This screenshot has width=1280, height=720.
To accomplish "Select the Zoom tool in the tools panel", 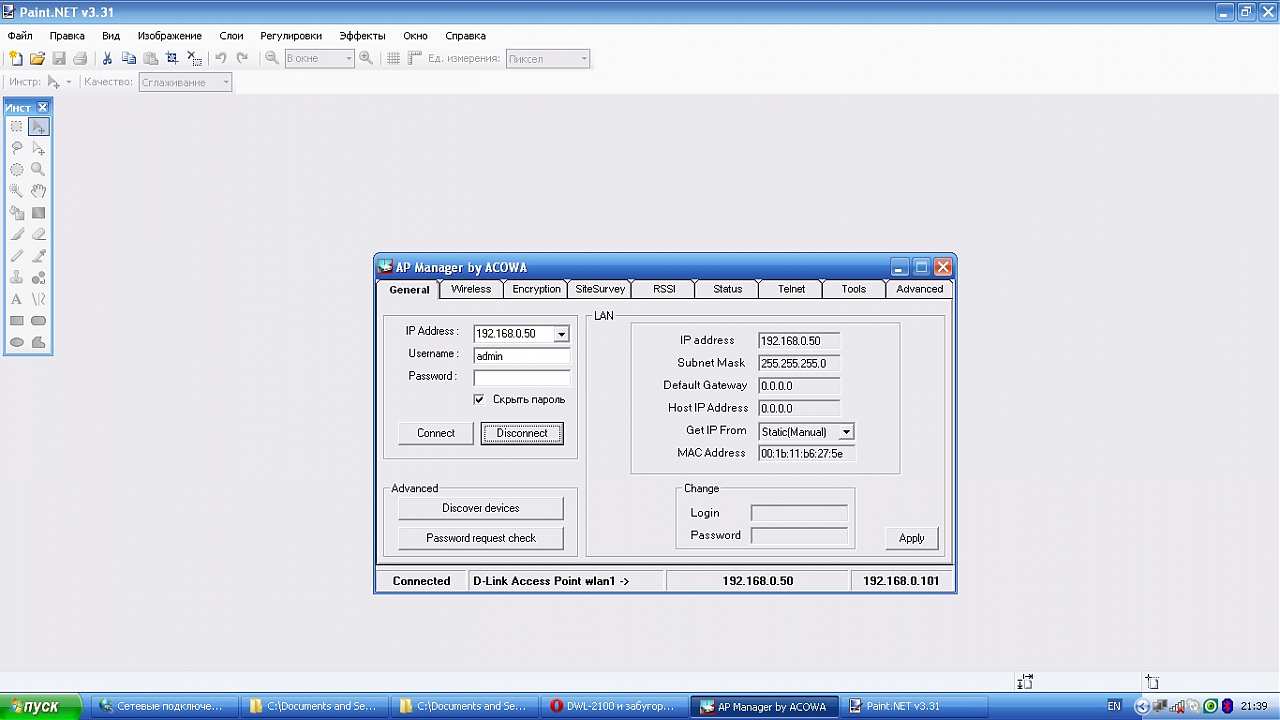I will point(38,170).
